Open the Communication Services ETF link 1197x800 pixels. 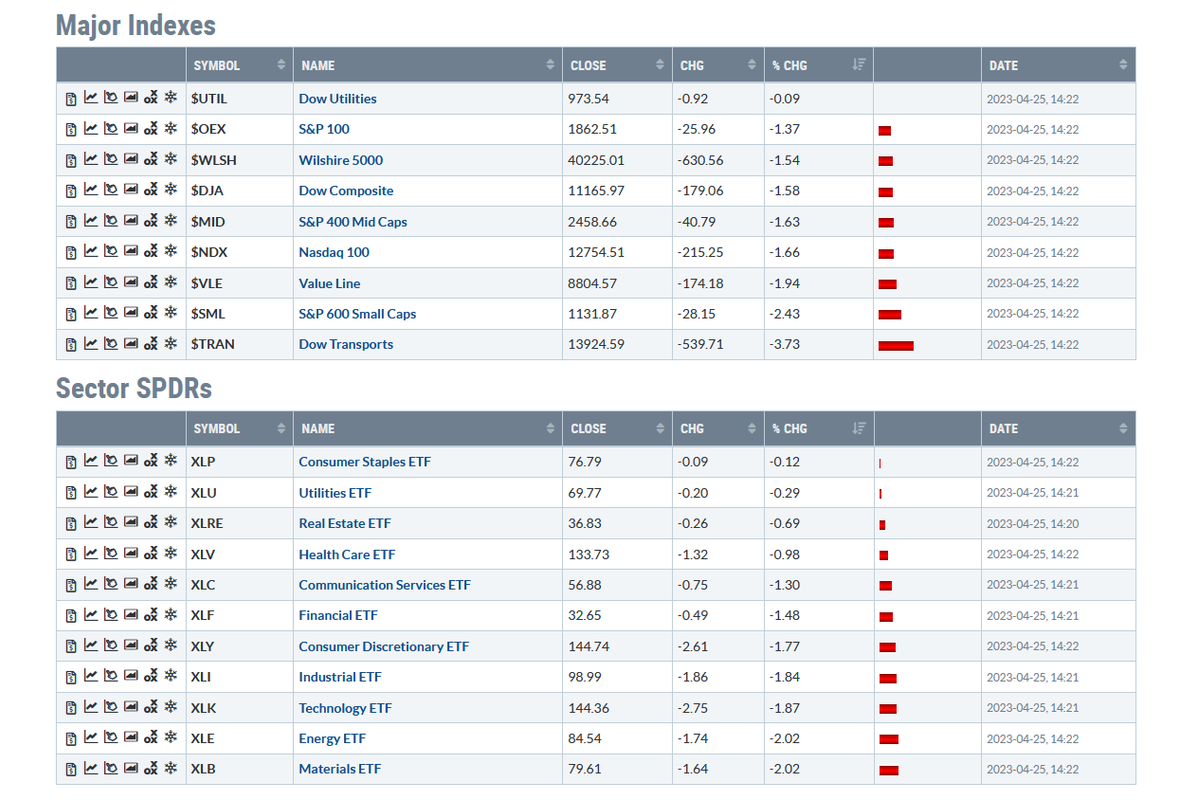[385, 585]
